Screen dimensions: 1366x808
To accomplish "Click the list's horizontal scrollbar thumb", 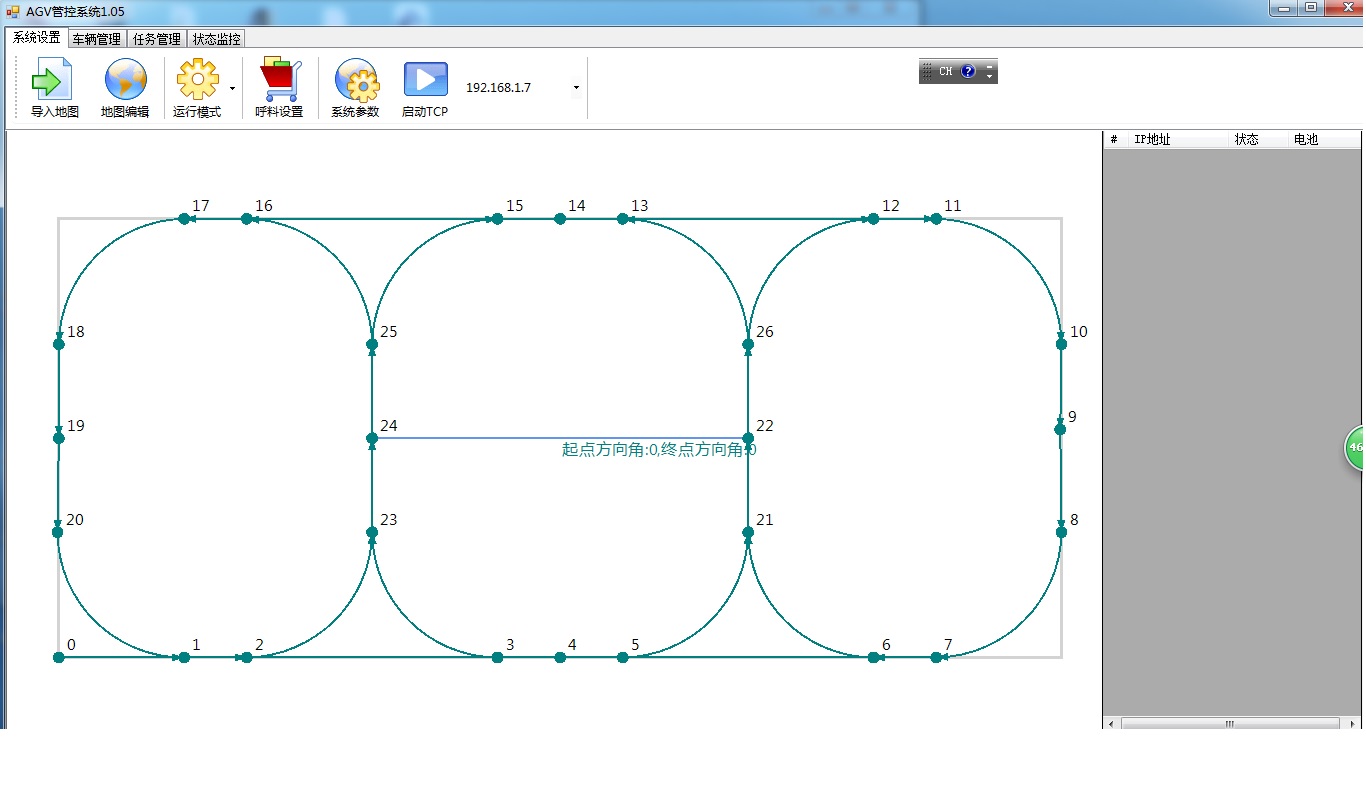I will pos(1230,723).
